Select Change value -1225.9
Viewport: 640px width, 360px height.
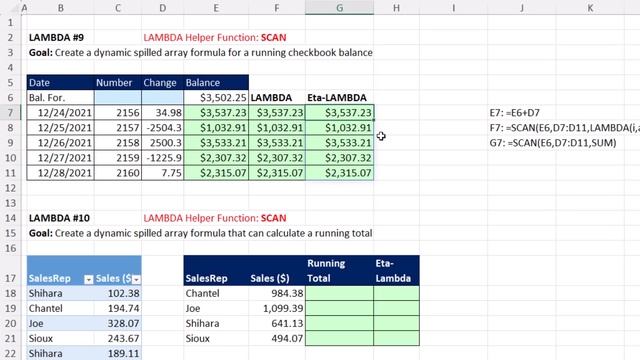[162, 158]
